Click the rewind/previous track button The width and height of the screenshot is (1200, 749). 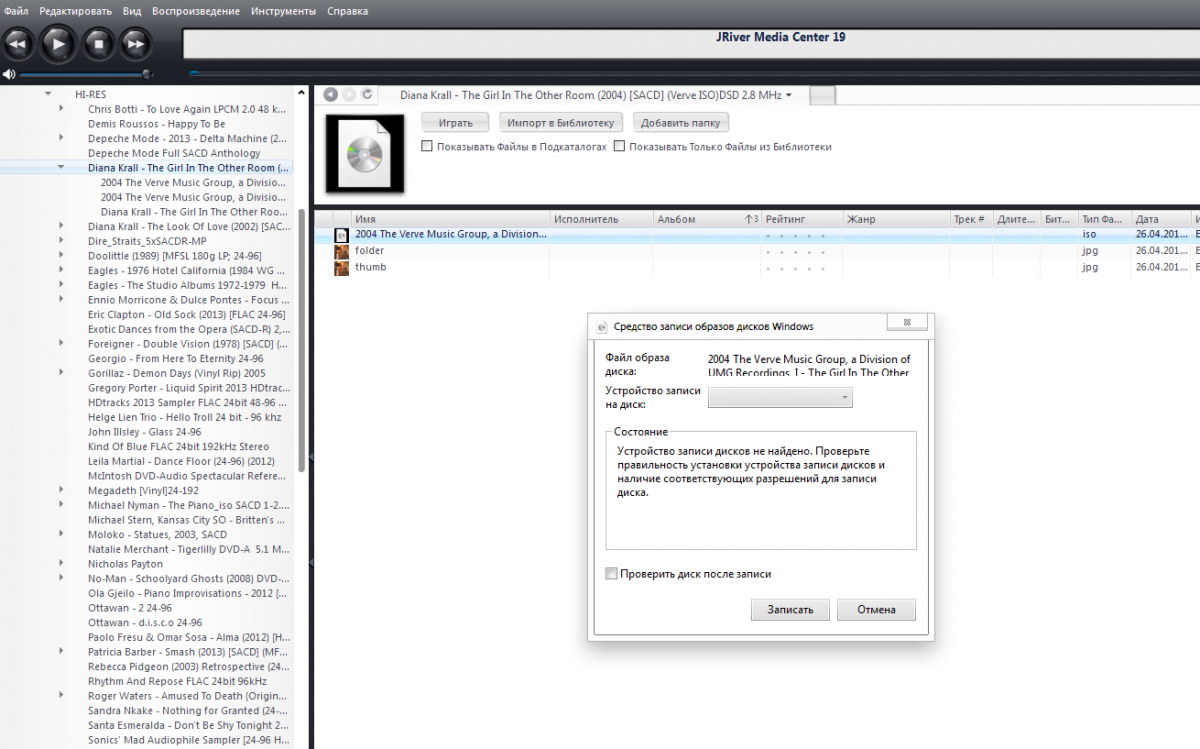pyautogui.click(x=19, y=44)
